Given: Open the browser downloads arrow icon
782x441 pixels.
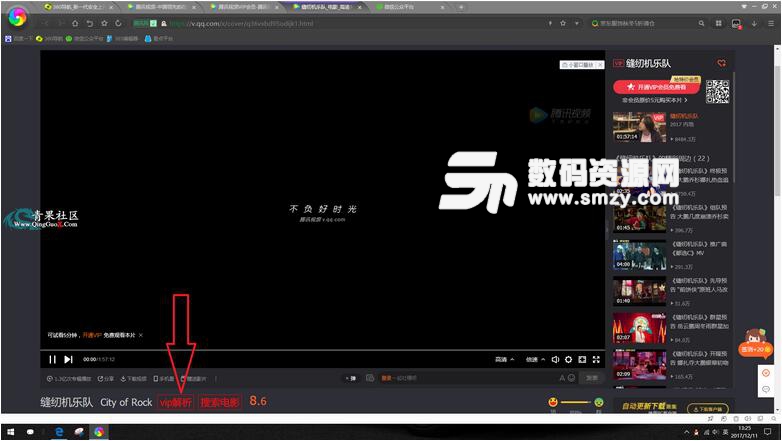Looking at the screenshot, I should (x=754, y=23).
